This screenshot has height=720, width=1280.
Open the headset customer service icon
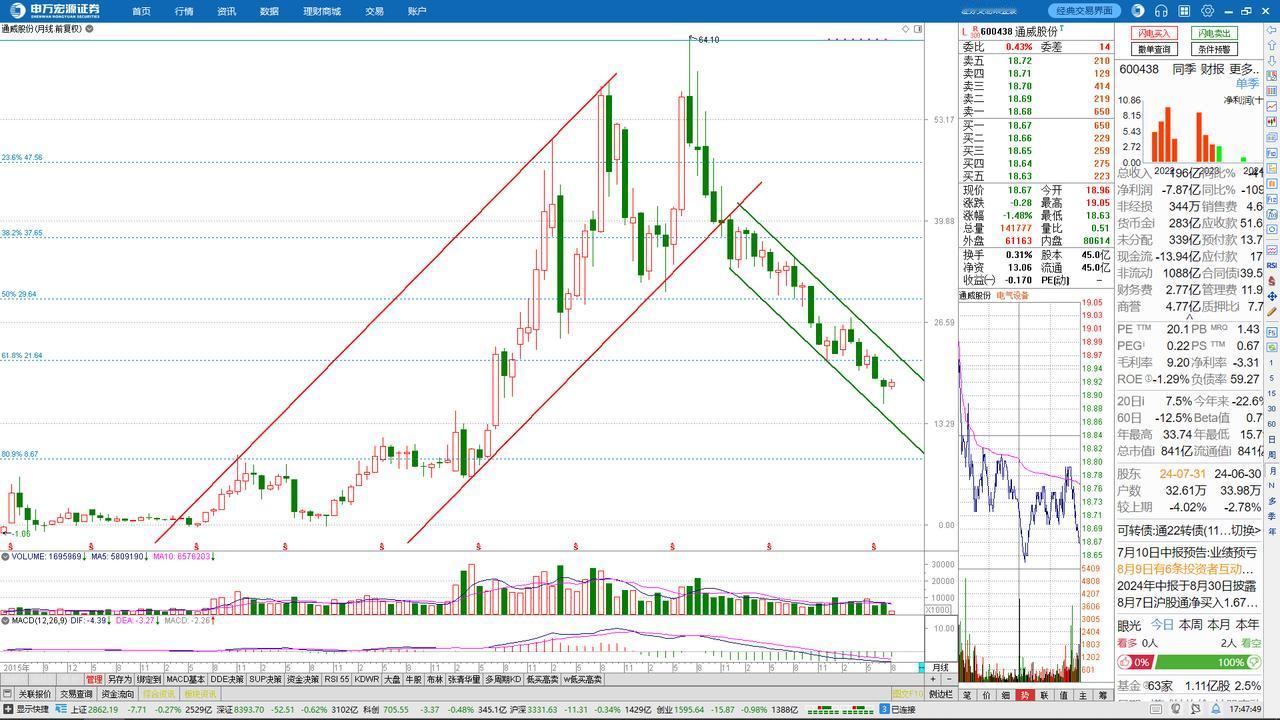(x=1161, y=11)
